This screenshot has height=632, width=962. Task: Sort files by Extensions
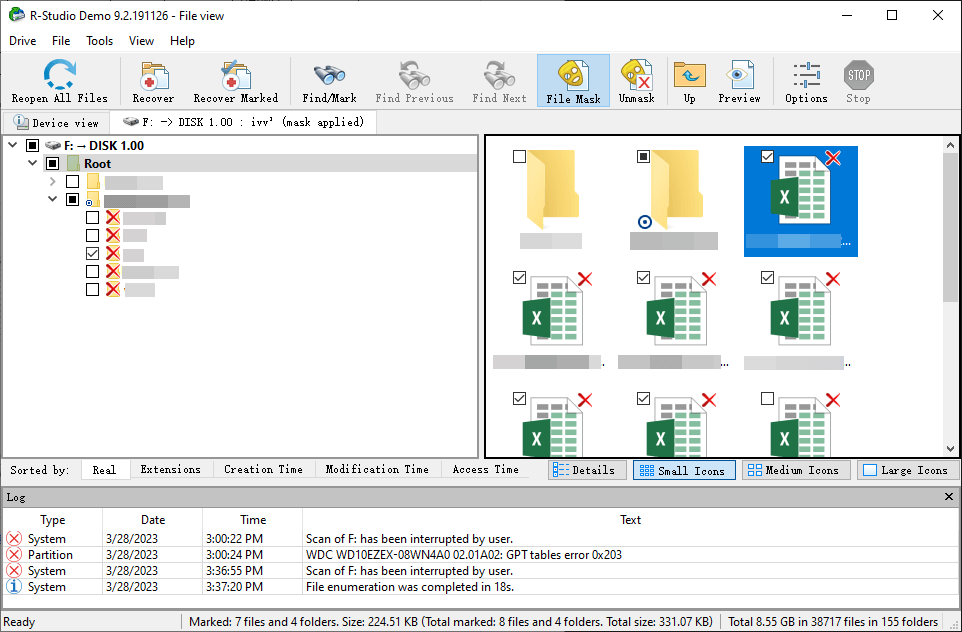click(x=170, y=470)
